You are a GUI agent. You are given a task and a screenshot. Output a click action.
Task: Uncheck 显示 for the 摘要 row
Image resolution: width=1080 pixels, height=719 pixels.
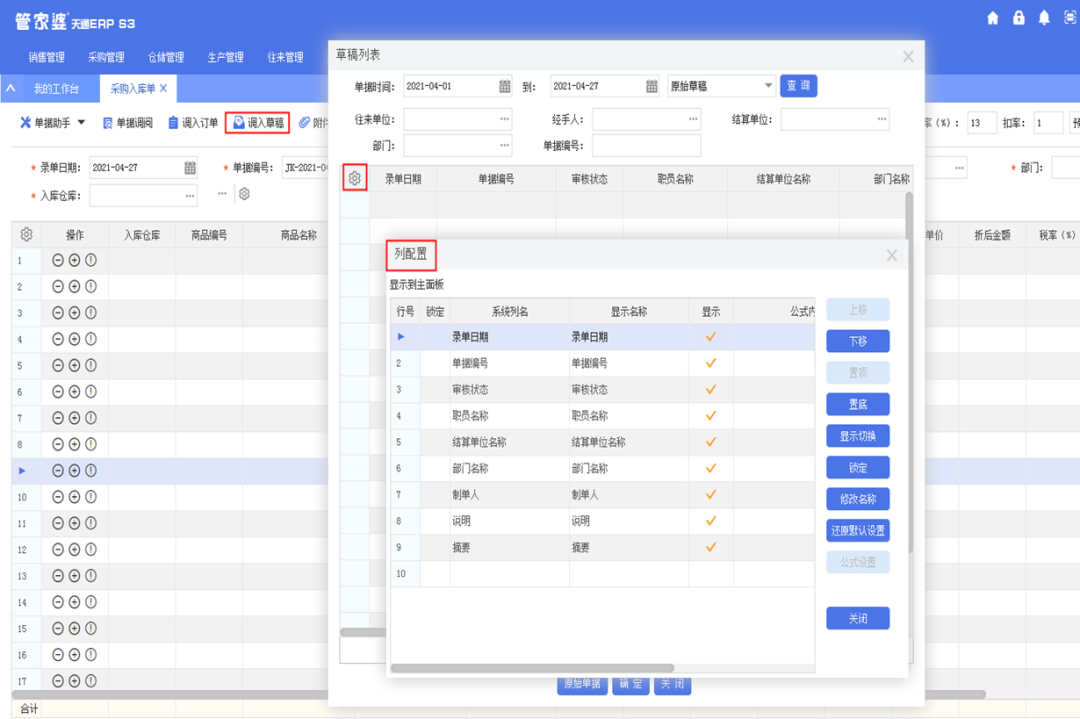tap(711, 547)
